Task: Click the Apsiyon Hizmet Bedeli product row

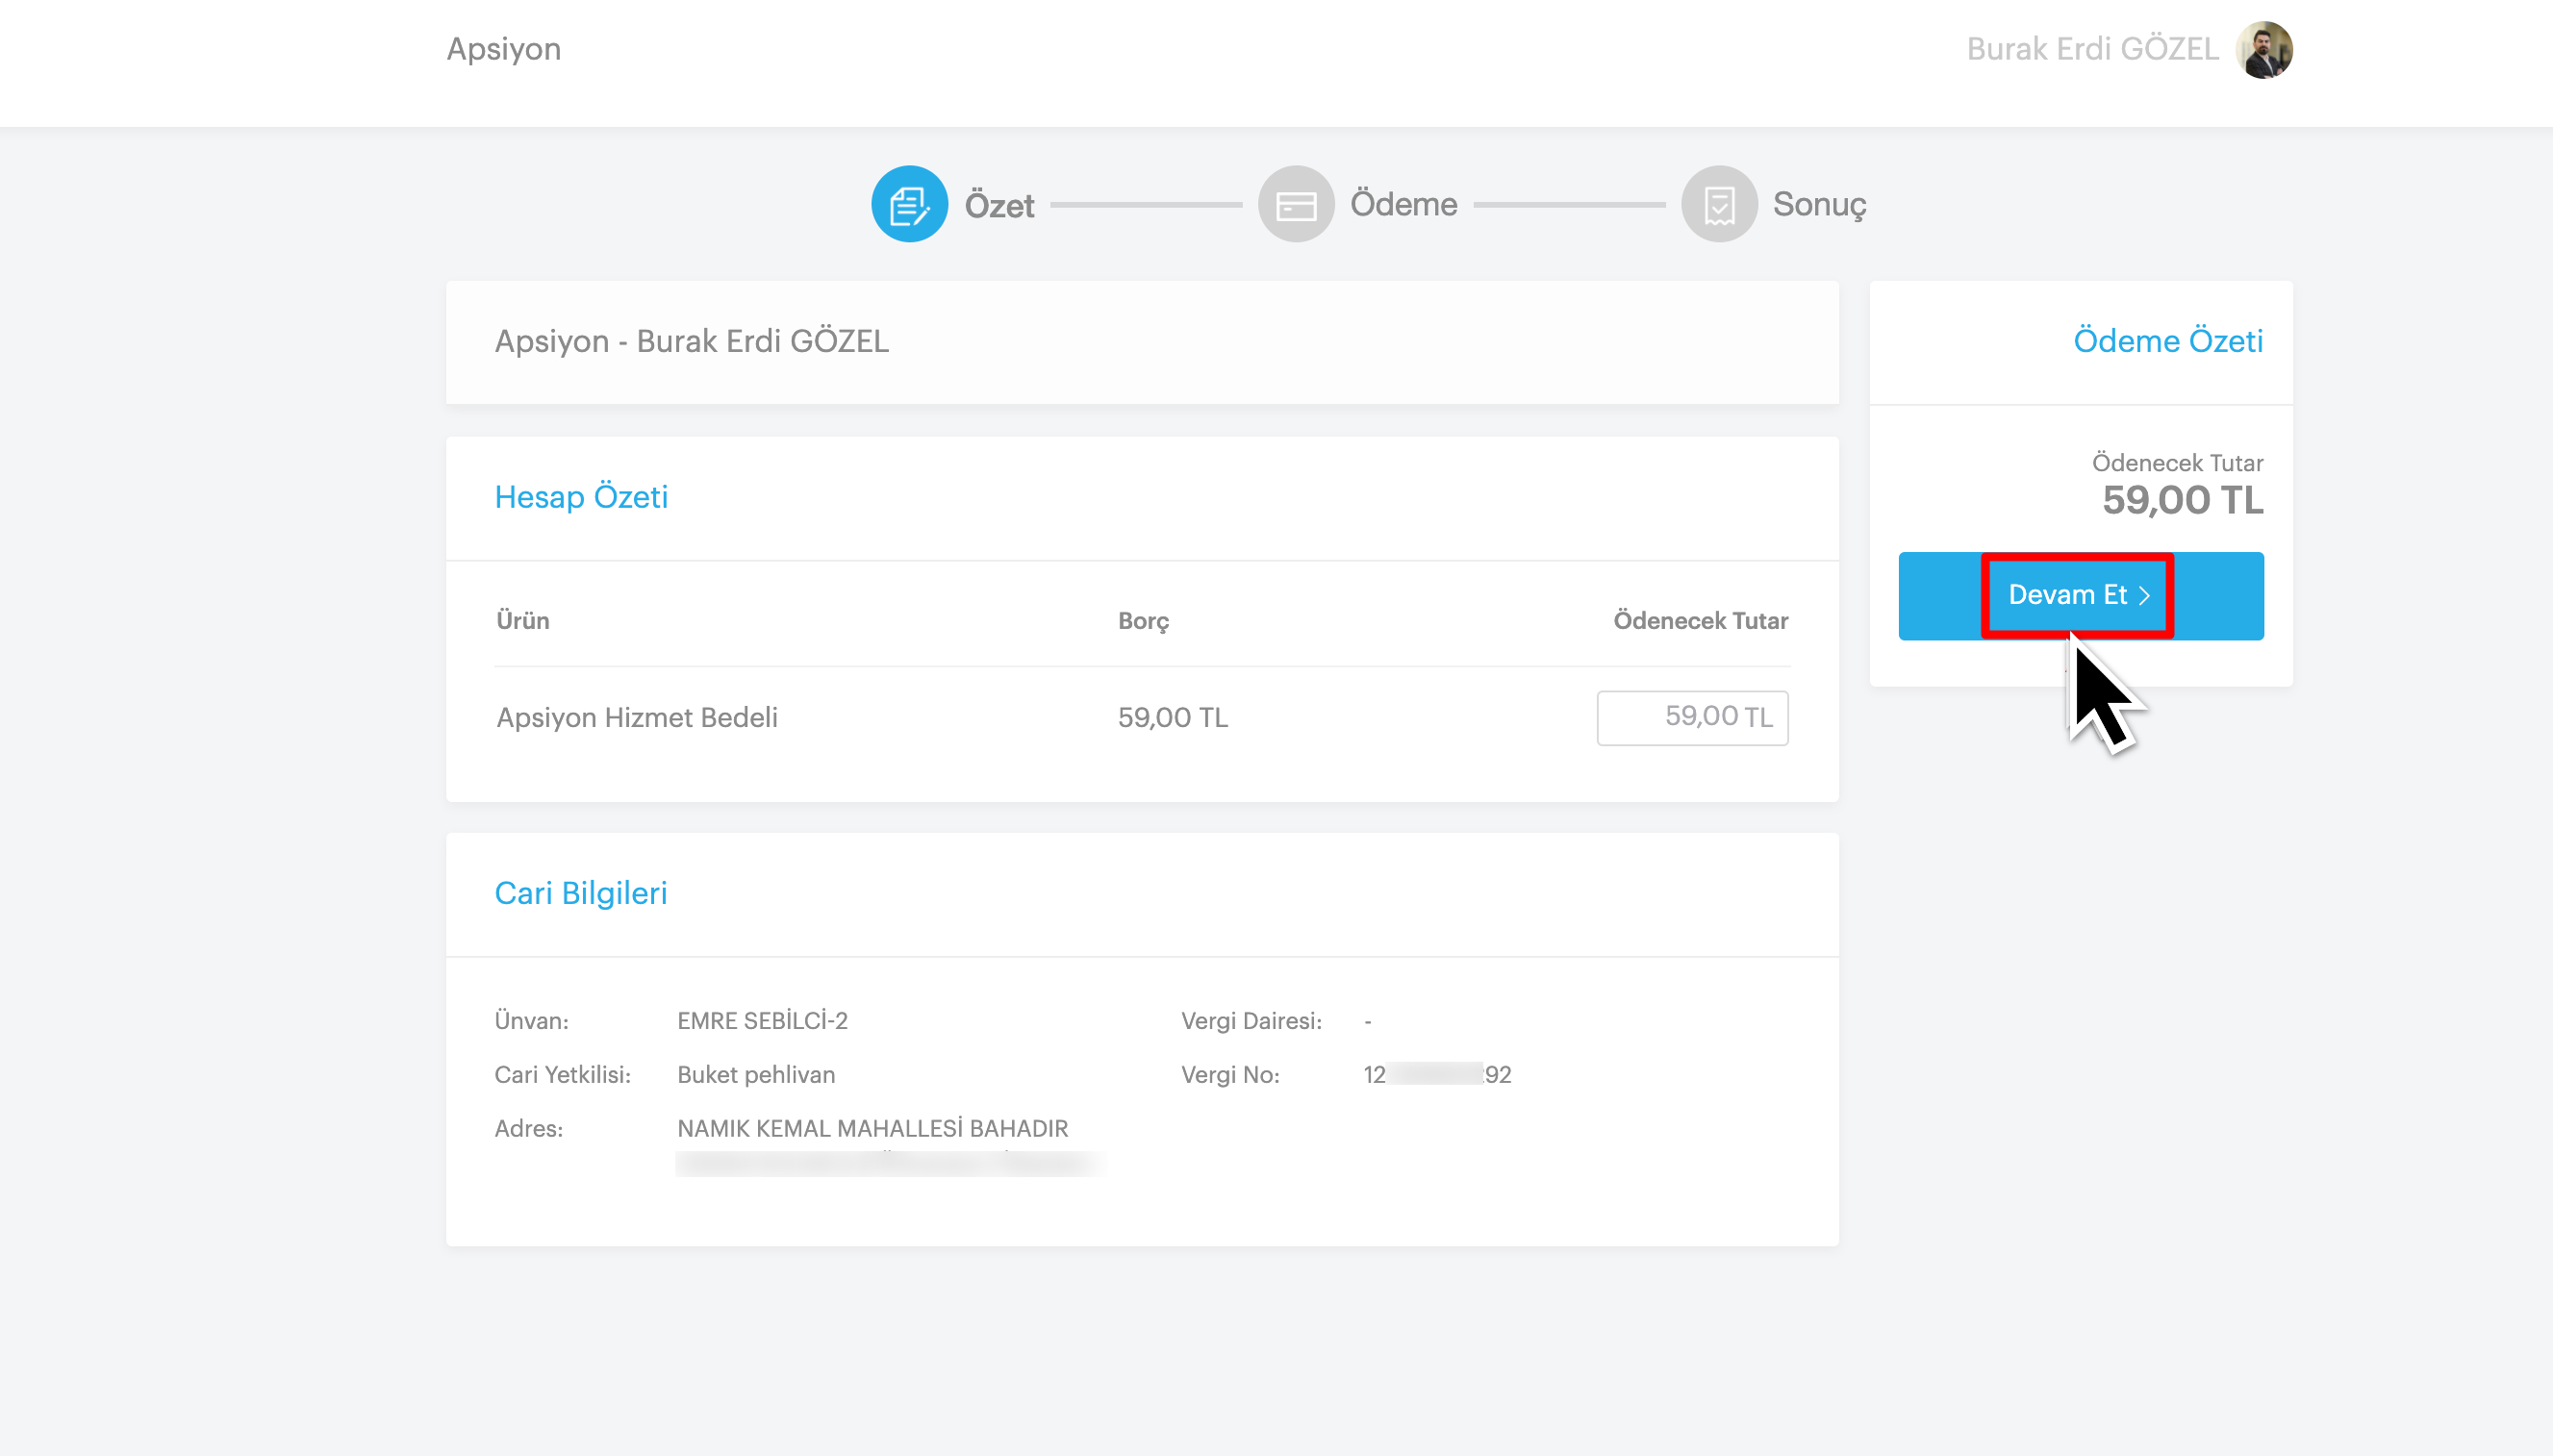Action: coord(637,717)
